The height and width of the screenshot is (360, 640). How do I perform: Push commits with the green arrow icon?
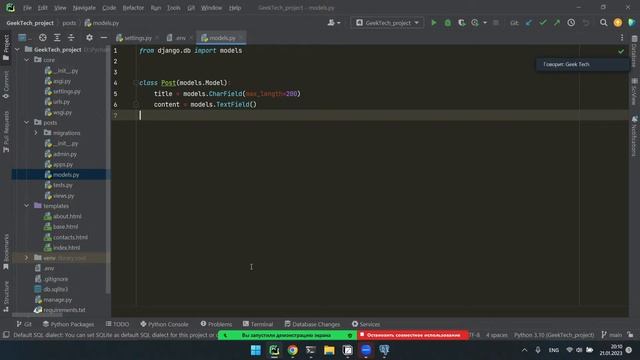tap(557, 23)
